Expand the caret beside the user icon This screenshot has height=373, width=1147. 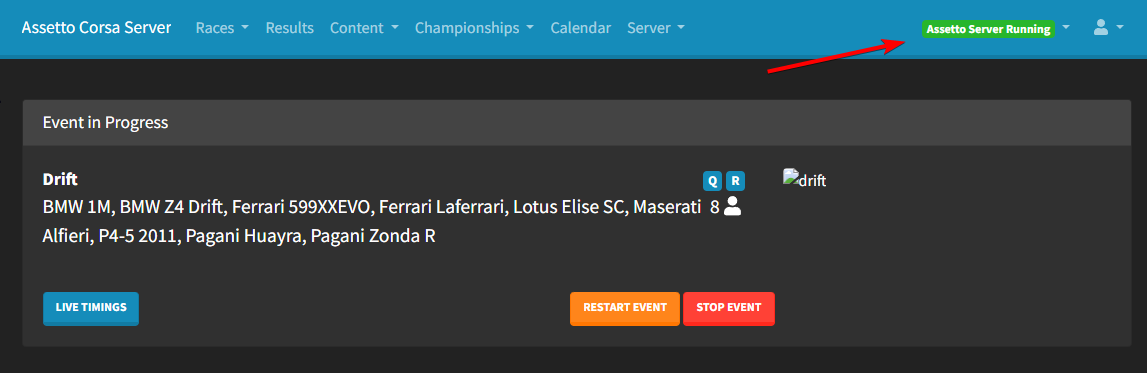(1120, 28)
